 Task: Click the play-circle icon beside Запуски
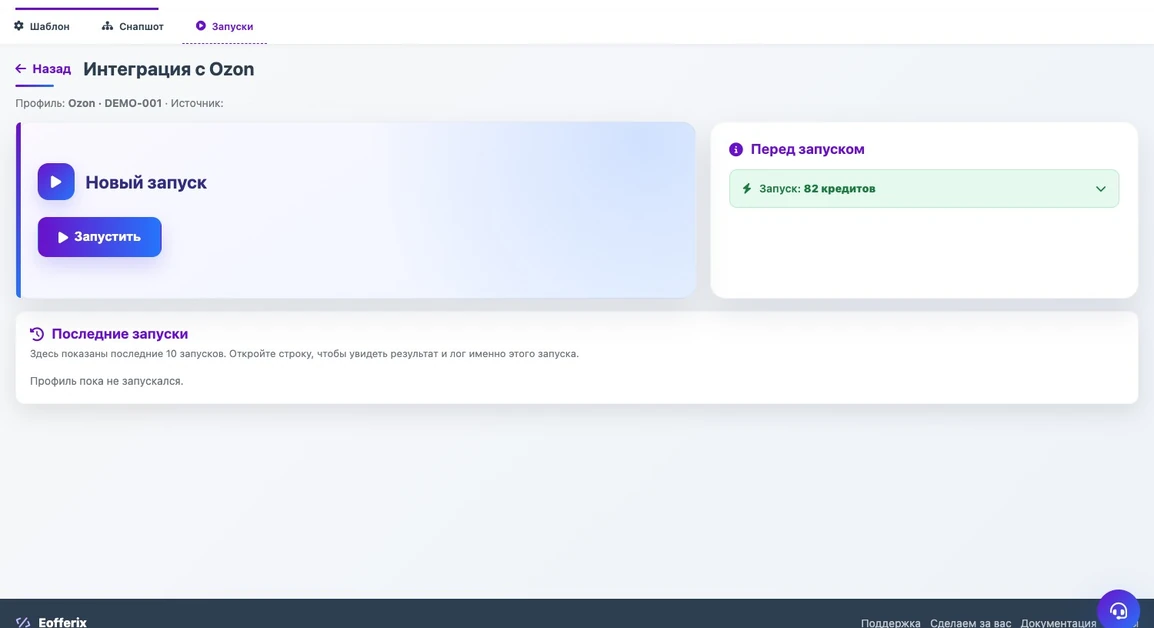200,26
